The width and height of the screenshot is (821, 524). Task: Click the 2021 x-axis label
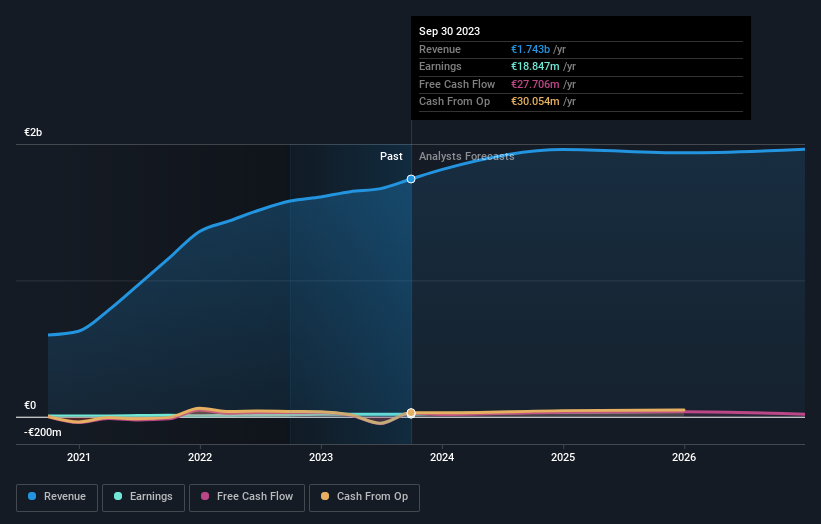click(79, 457)
